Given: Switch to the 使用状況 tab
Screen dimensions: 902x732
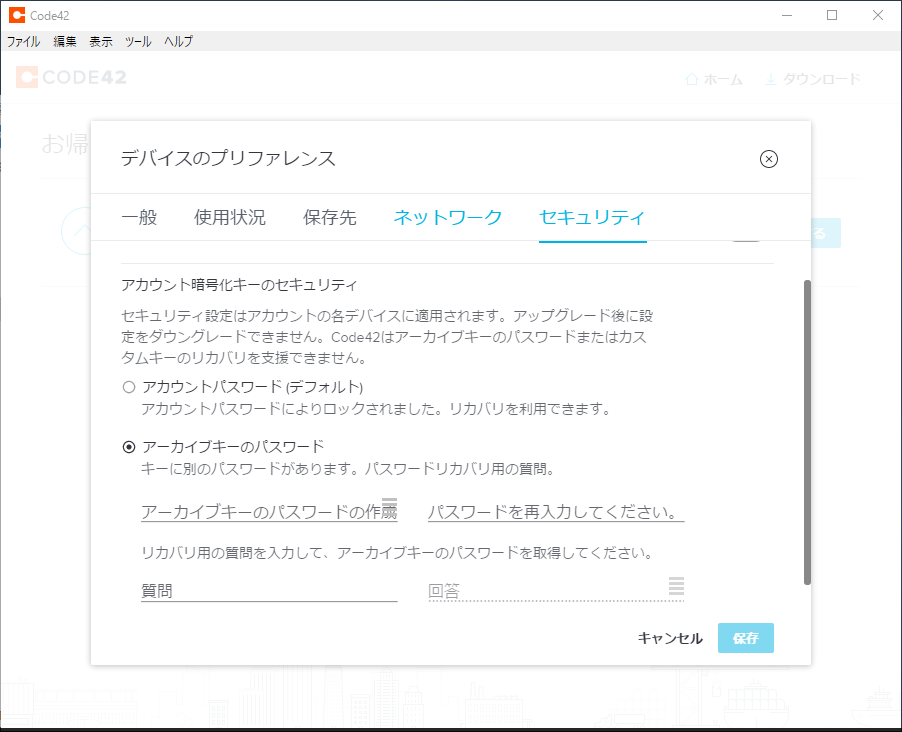Looking at the screenshot, I should point(230,218).
